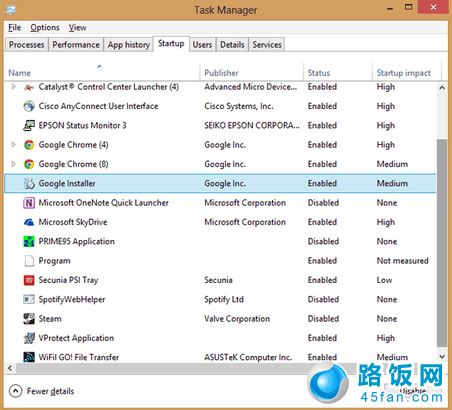This screenshot has height=410, width=452.
Task: Click the EPSON Status Monitor 3 icon
Action: [29, 126]
